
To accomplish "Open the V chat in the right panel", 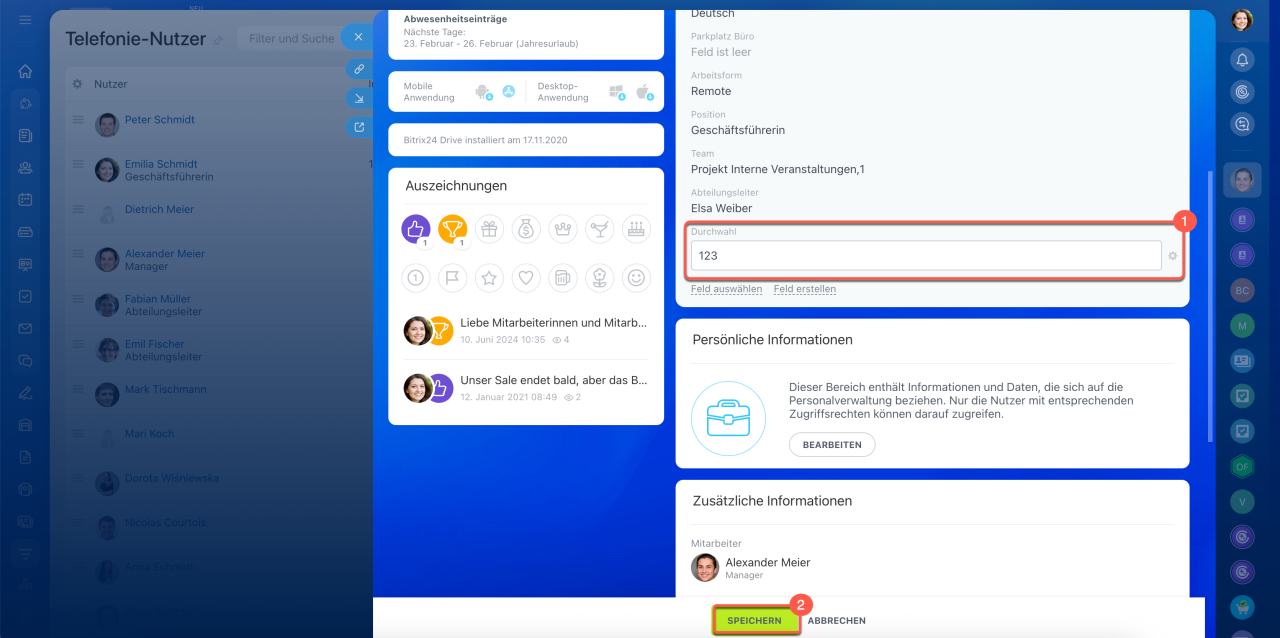I will click(1242, 501).
